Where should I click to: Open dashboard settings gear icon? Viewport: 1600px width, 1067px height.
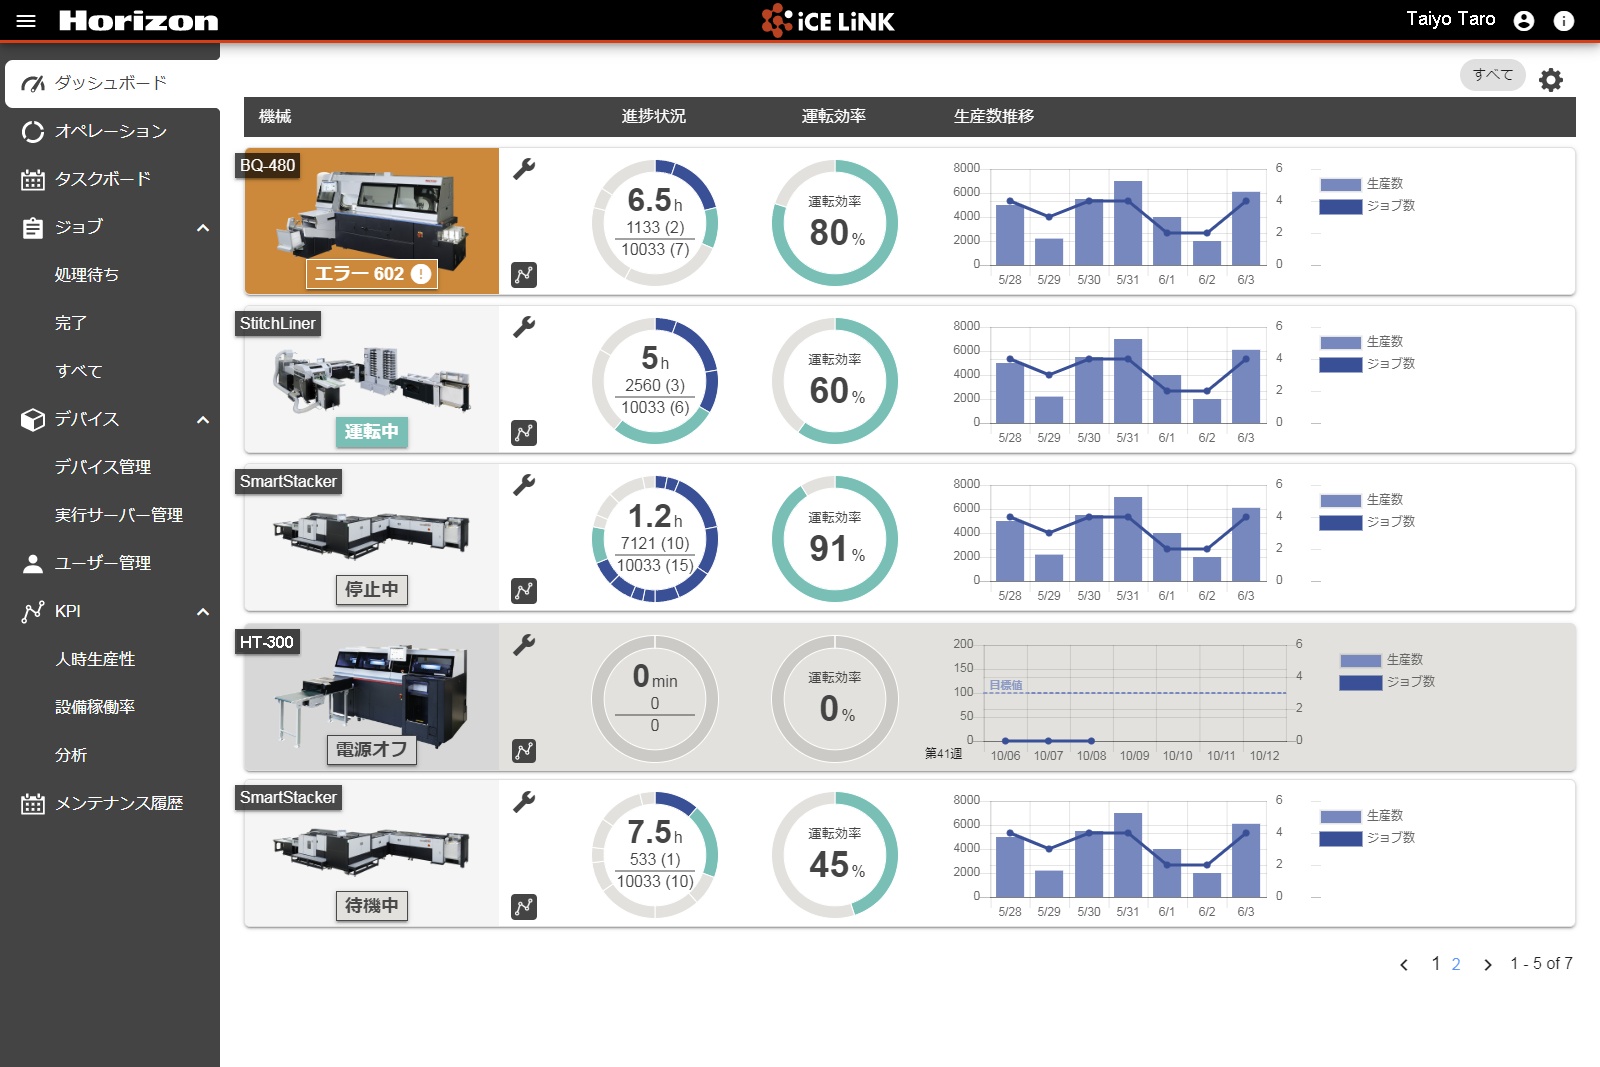click(1551, 80)
